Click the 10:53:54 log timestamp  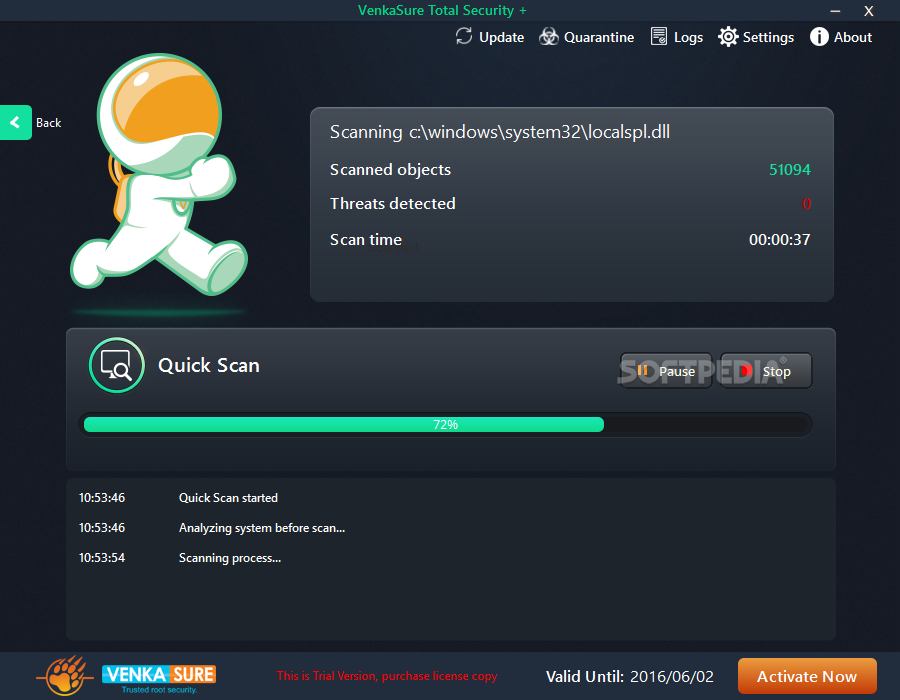102,558
